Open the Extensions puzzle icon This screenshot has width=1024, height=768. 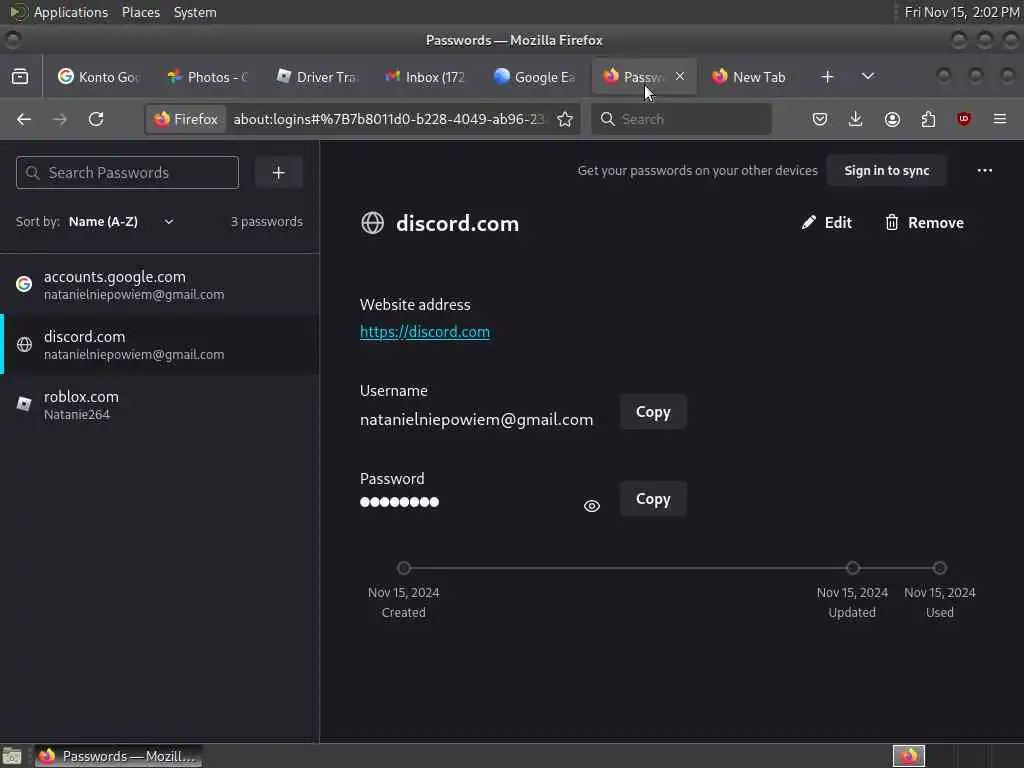[928, 119]
